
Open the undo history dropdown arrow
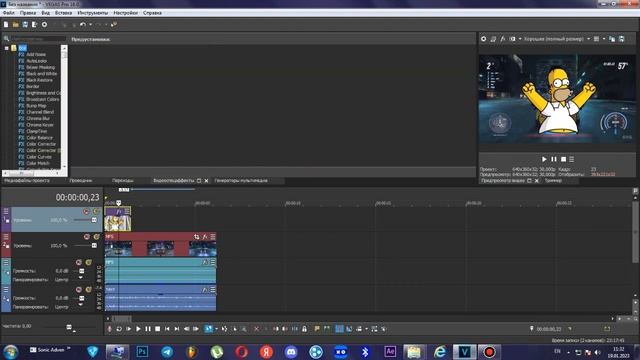pos(90,24)
